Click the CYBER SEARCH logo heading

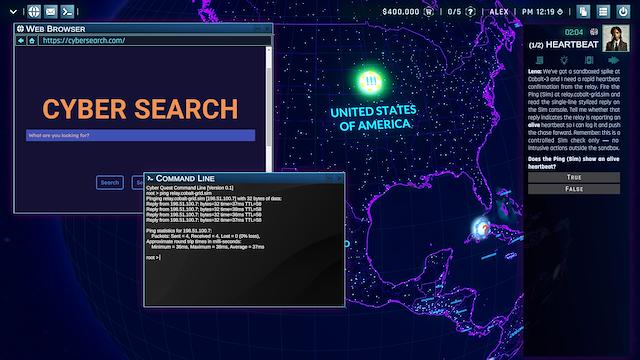[140, 109]
